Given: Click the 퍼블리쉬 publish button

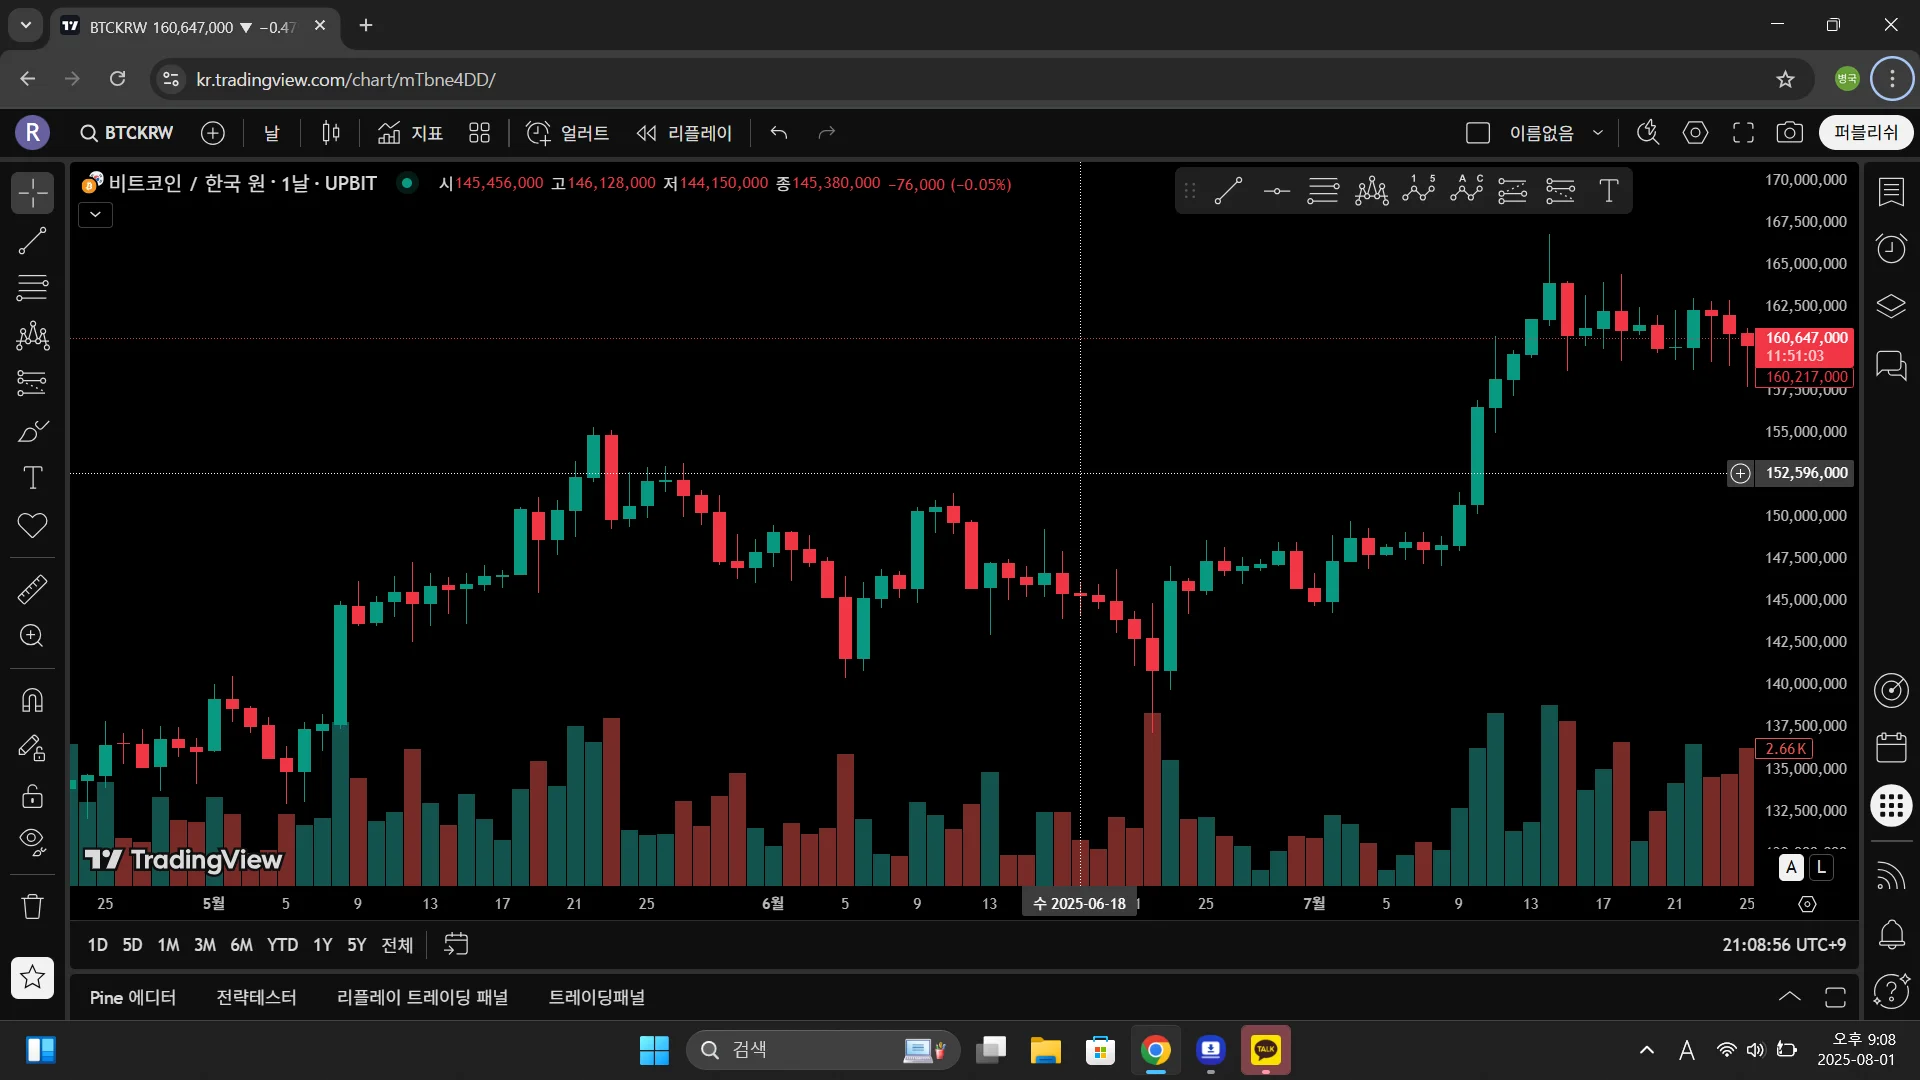Looking at the screenshot, I should click(x=1865, y=133).
